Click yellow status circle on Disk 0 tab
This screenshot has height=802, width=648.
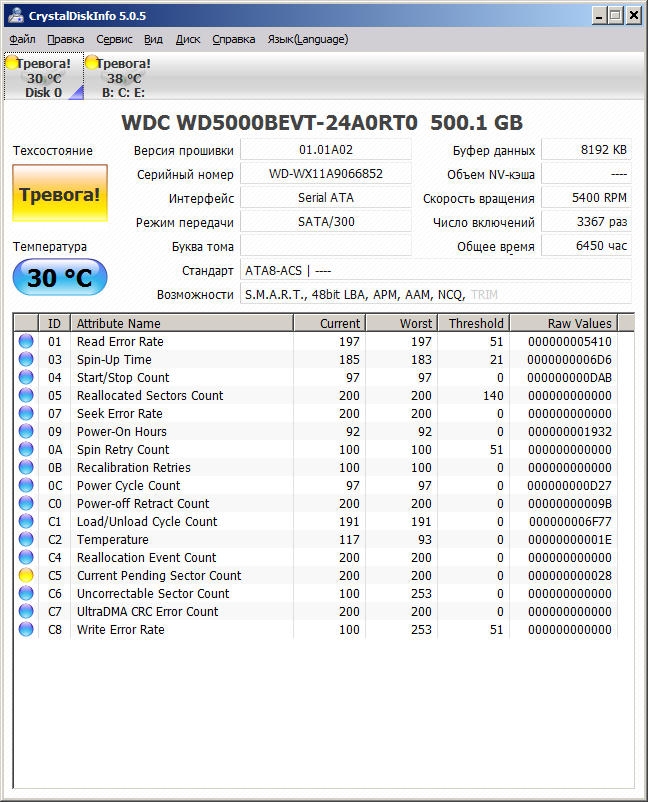click(12, 63)
